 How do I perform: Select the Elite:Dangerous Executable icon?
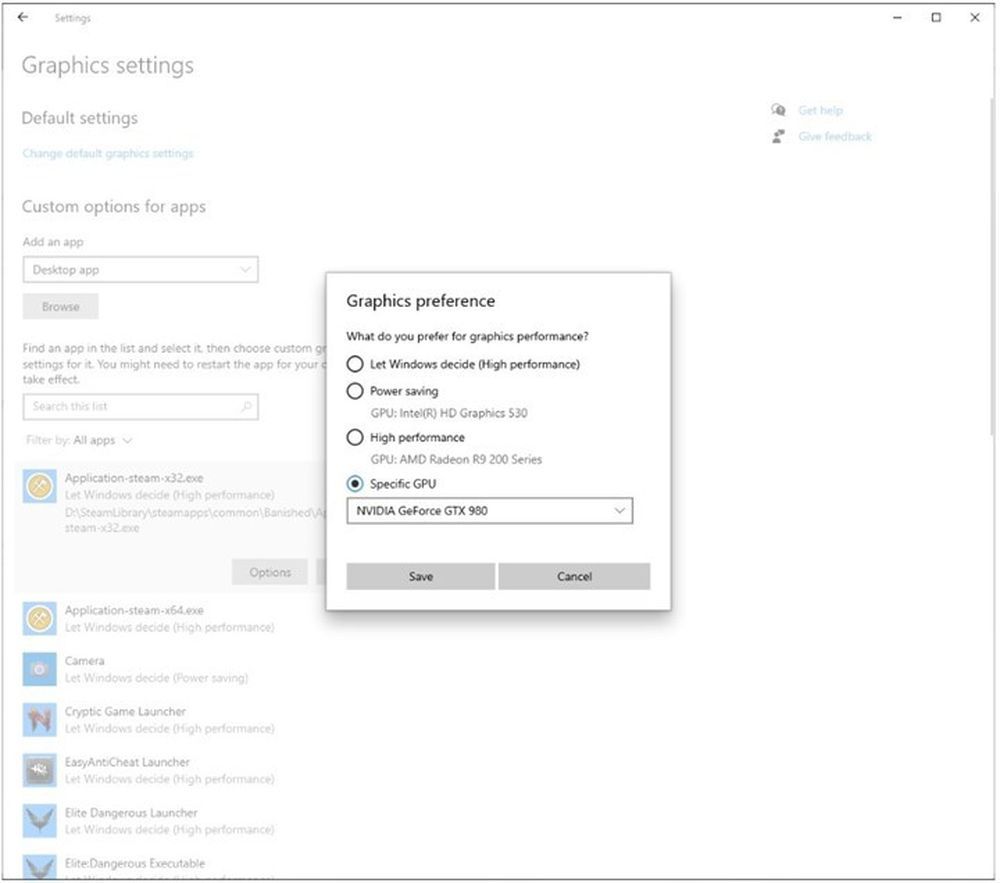(40, 867)
